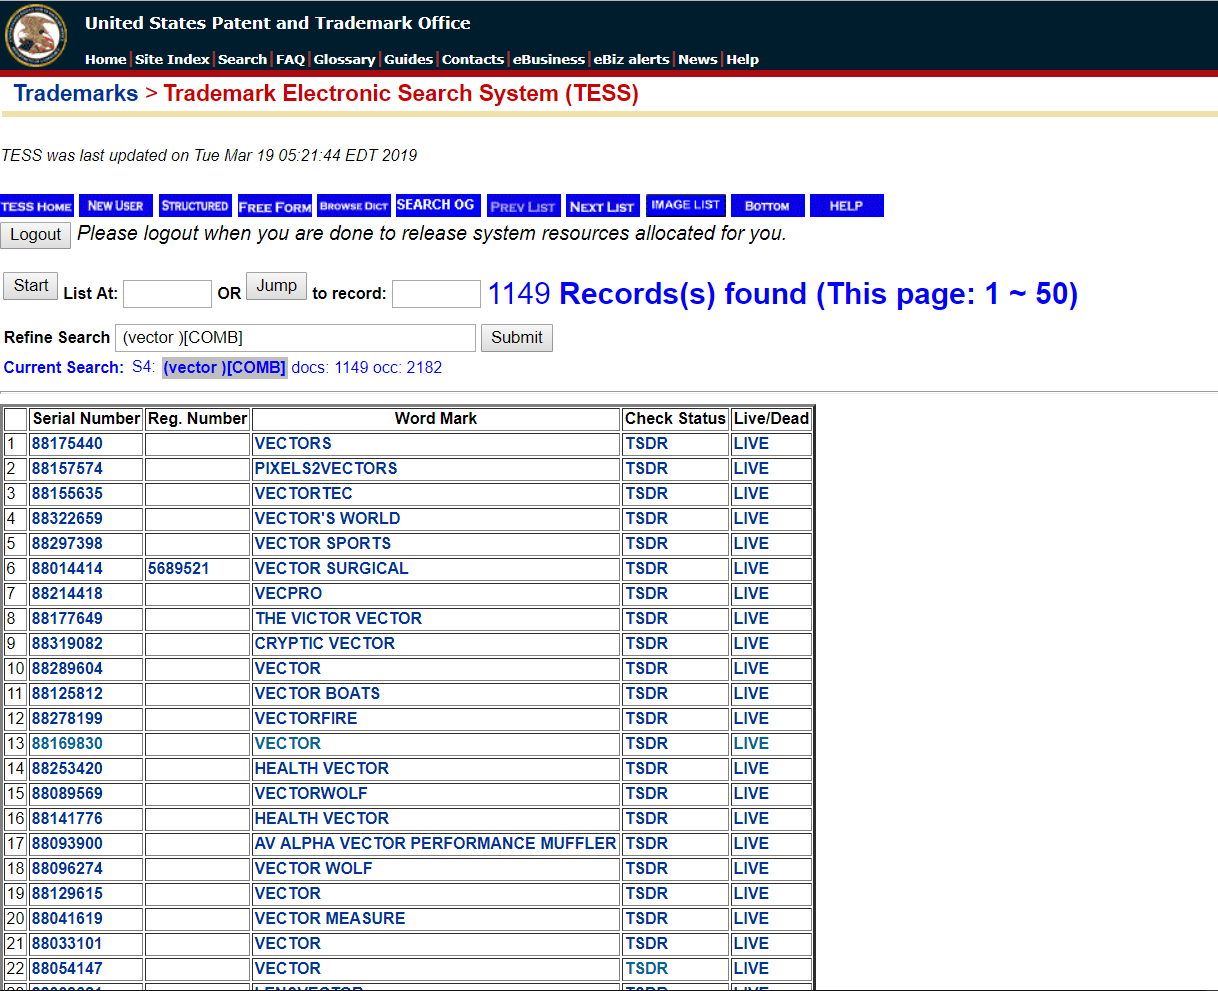The width and height of the screenshot is (1218, 991).
Task: Focus the Refine Search text field
Action: pyautogui.click(x=295, y=338)
